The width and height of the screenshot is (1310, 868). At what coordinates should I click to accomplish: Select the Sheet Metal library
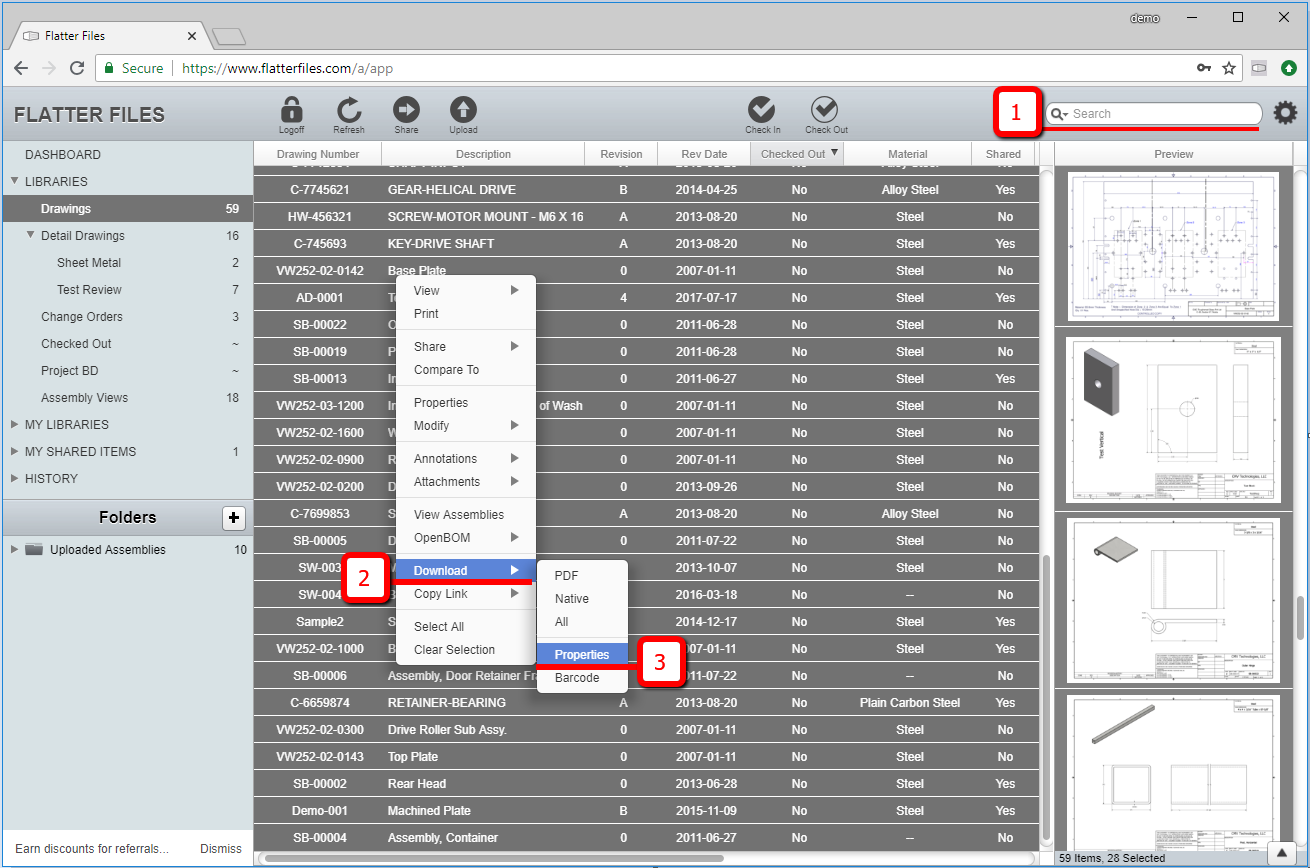127,263
